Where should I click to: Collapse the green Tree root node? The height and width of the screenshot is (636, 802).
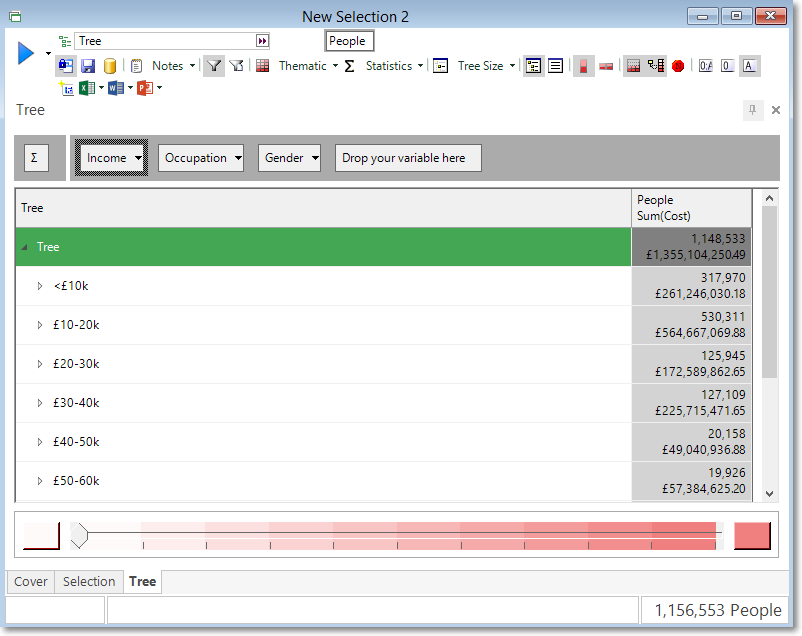pos(25,247)
